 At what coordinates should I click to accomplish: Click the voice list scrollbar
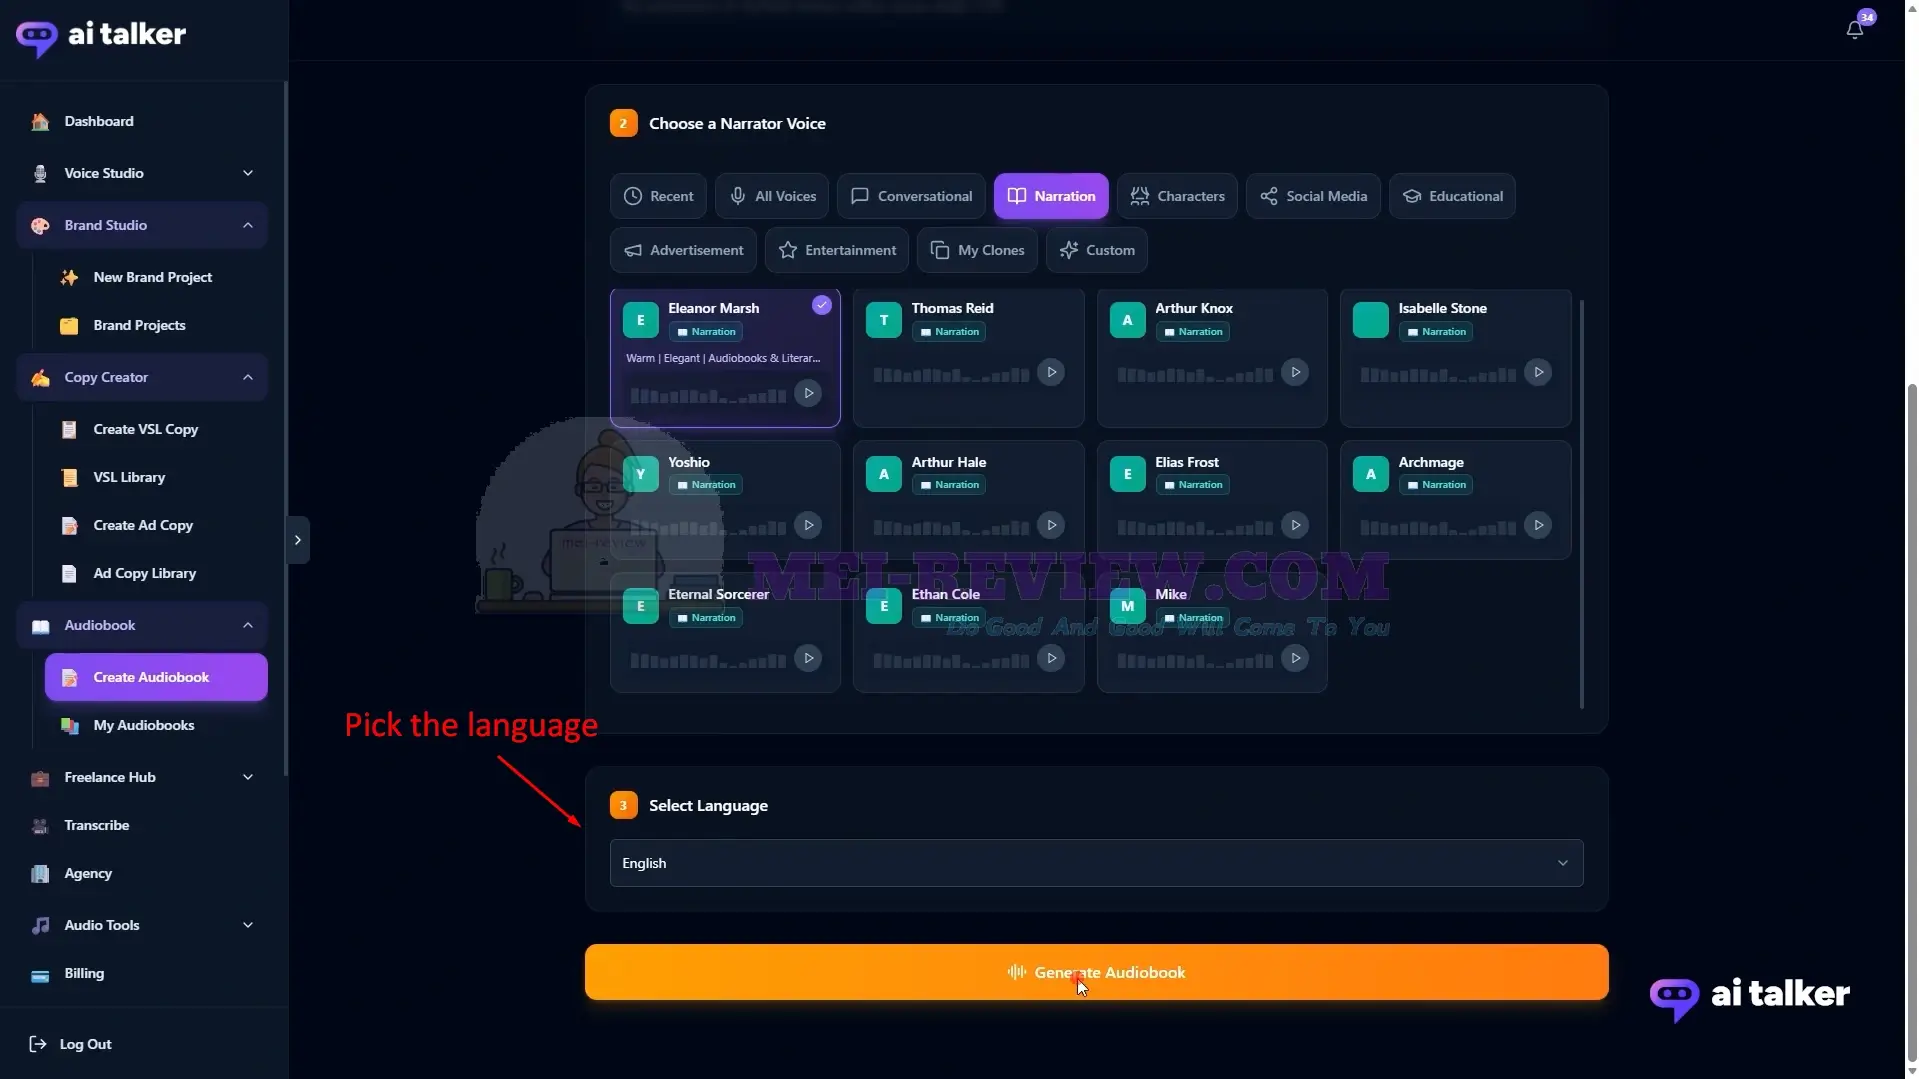pyautogui.click(x=1582, y=503)
